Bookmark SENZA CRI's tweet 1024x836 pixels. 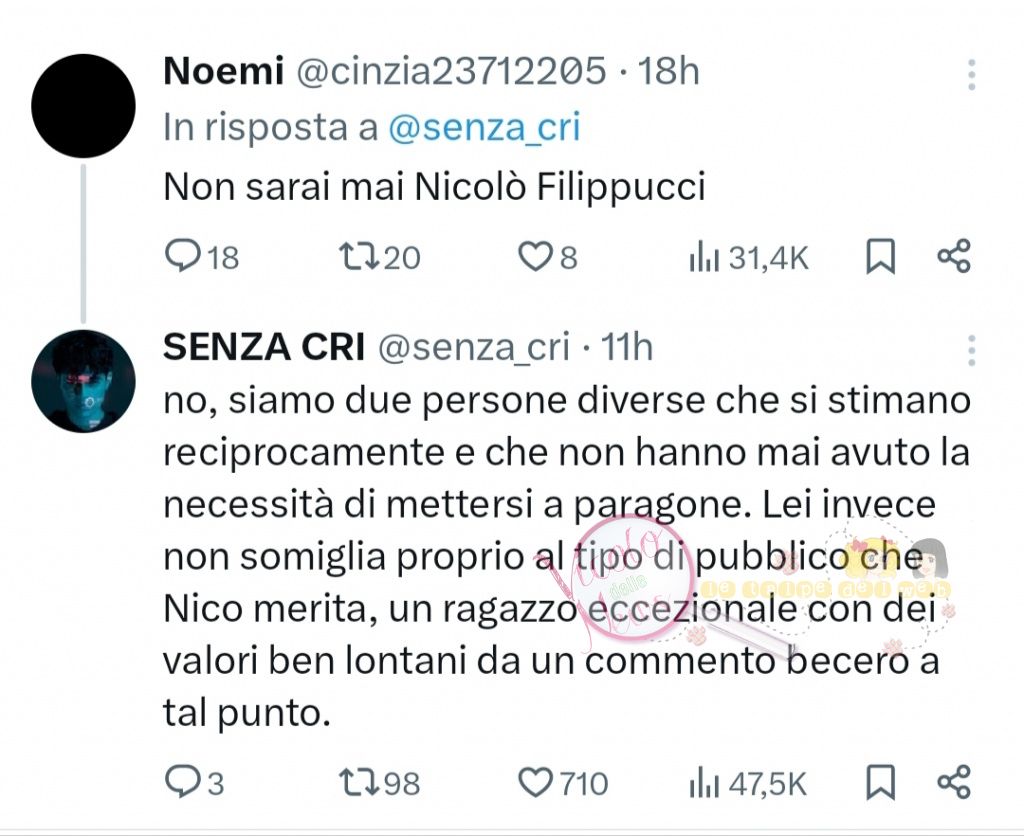(x=880, y=782)
